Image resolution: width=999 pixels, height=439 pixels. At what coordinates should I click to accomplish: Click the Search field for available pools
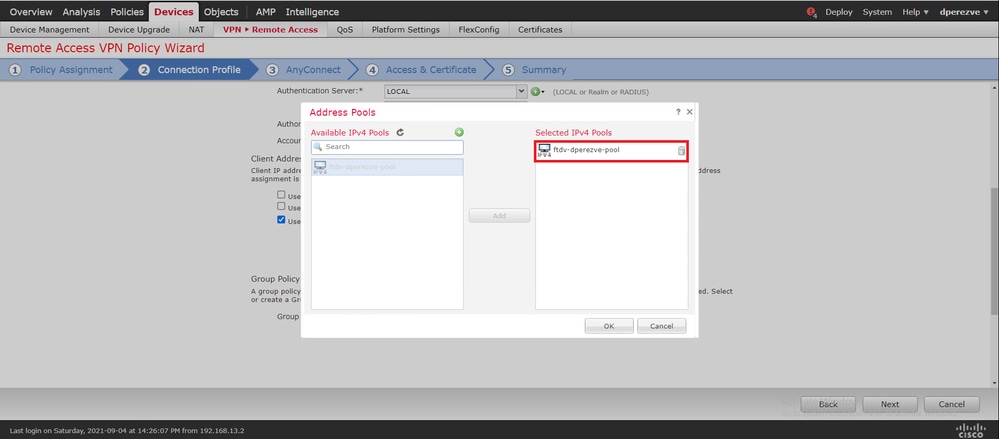click(x=387, y=147)
